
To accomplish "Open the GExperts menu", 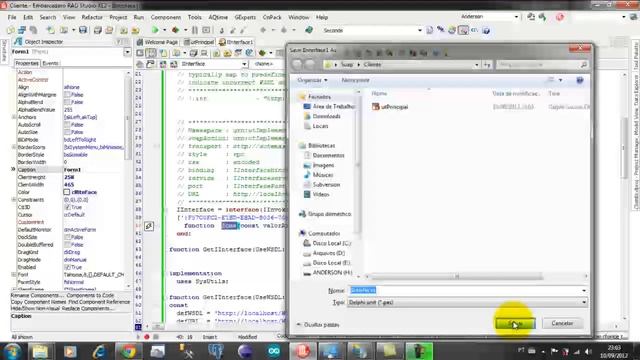I will (x=245, y=17).
